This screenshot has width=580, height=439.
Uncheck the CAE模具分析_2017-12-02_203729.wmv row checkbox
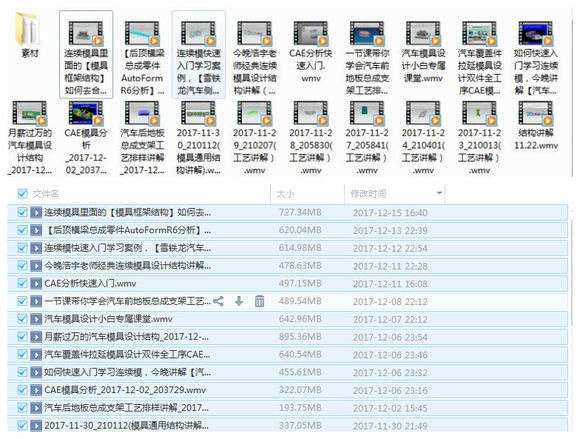[x=22, y=390]
